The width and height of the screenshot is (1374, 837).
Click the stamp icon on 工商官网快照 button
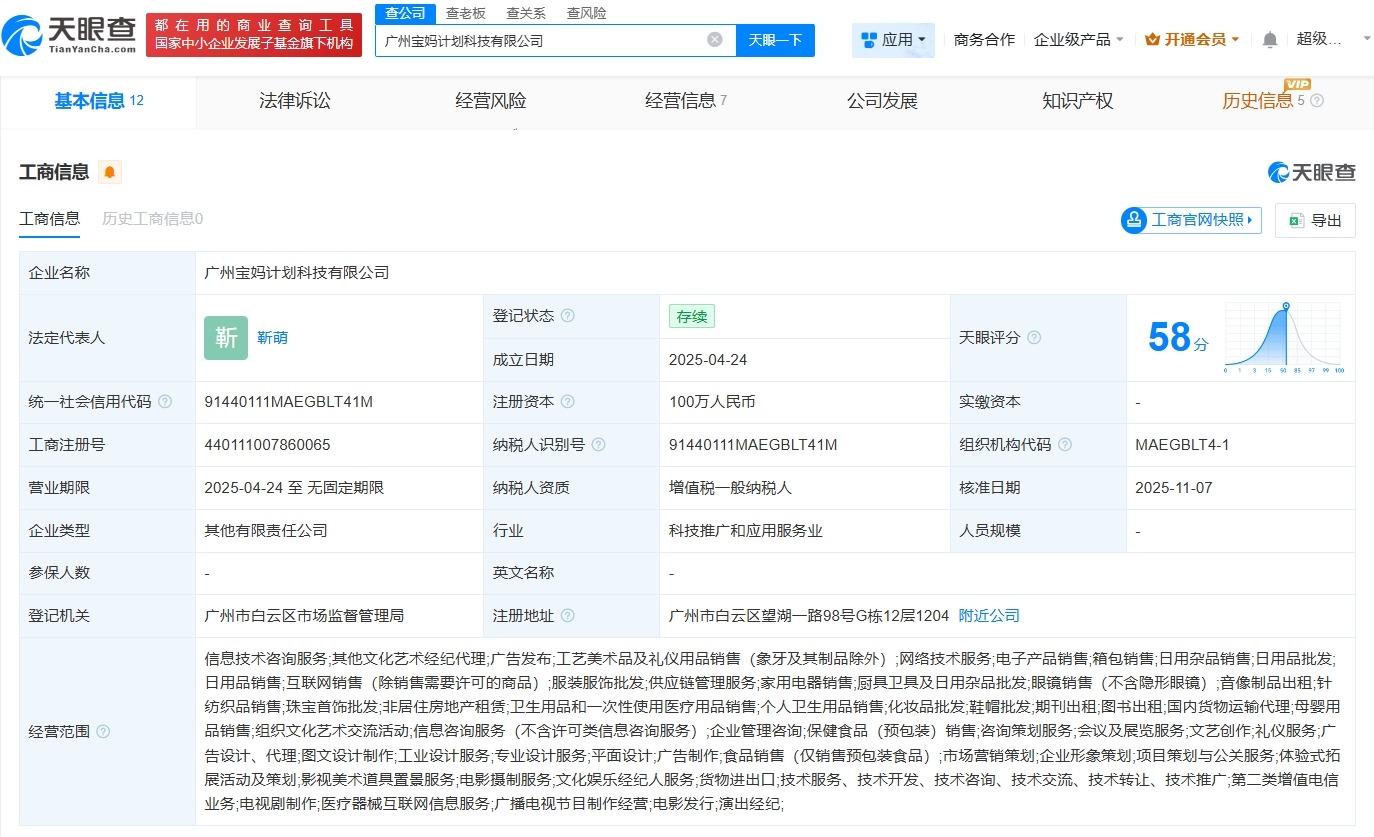point(1135,220)
